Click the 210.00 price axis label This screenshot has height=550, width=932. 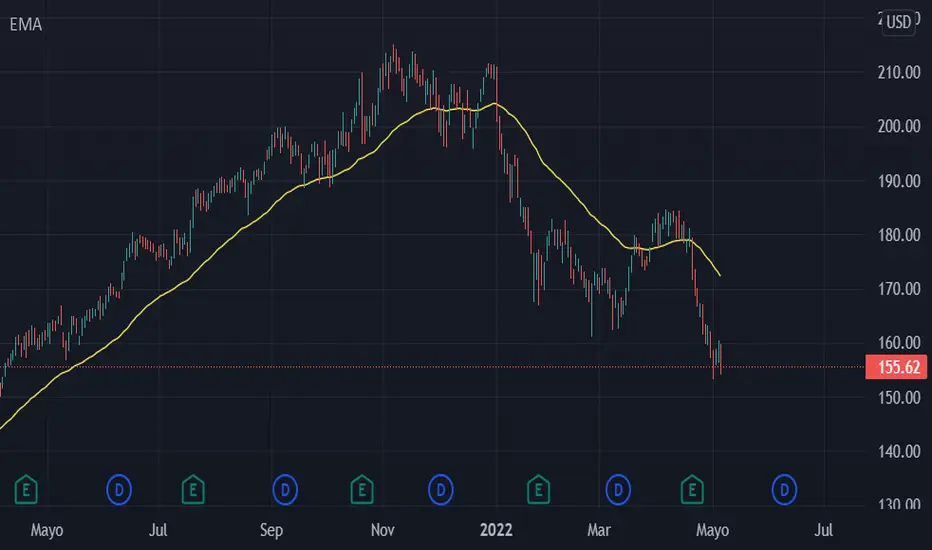899,73
